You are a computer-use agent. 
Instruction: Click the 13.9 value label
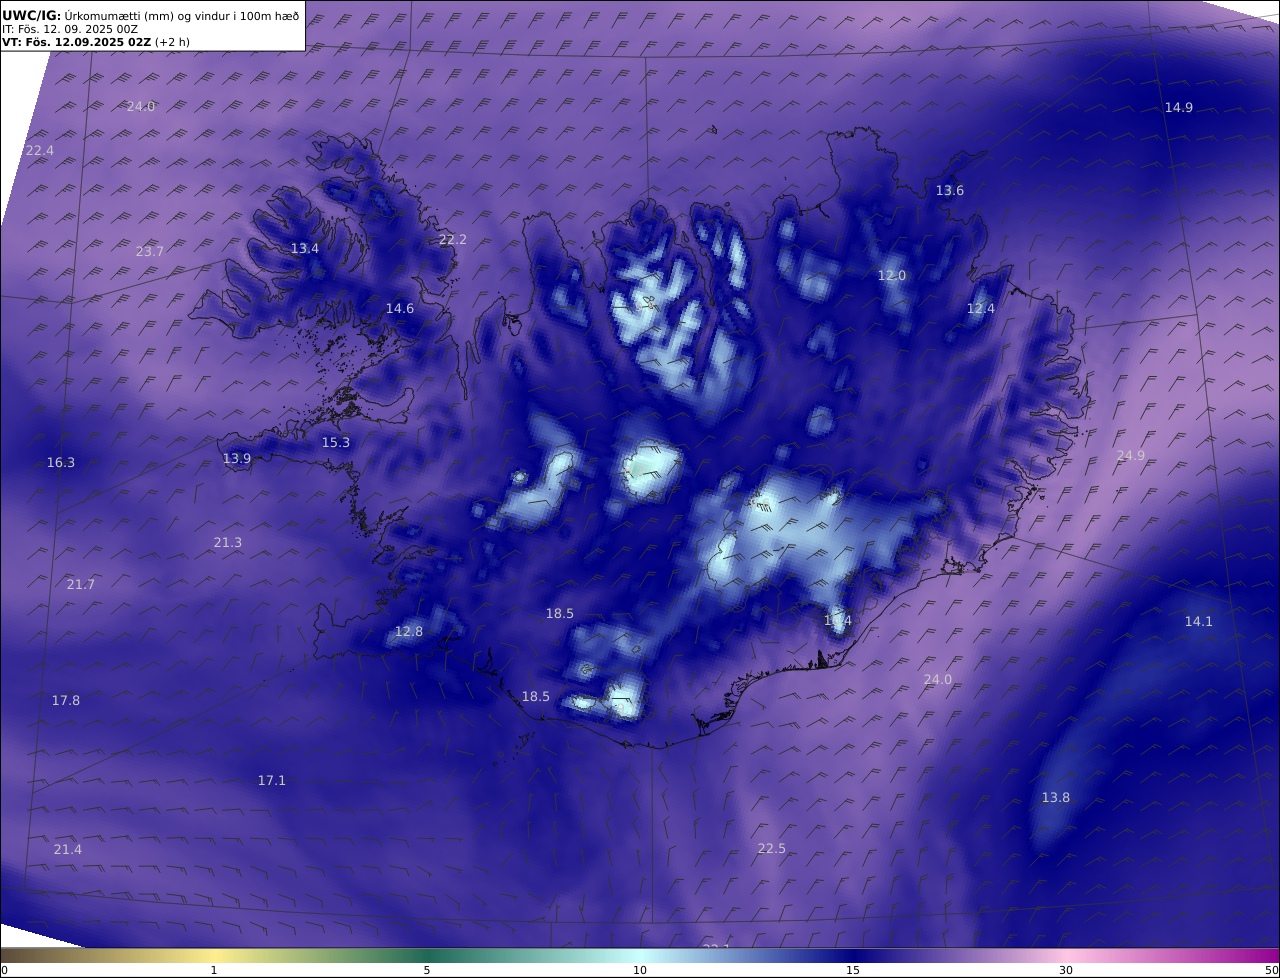[x=237, y=458]
